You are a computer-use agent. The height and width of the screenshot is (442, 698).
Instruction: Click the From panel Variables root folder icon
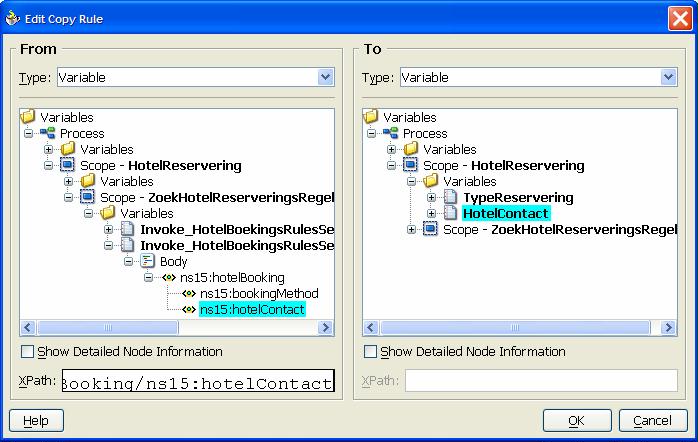click(28, 117)
